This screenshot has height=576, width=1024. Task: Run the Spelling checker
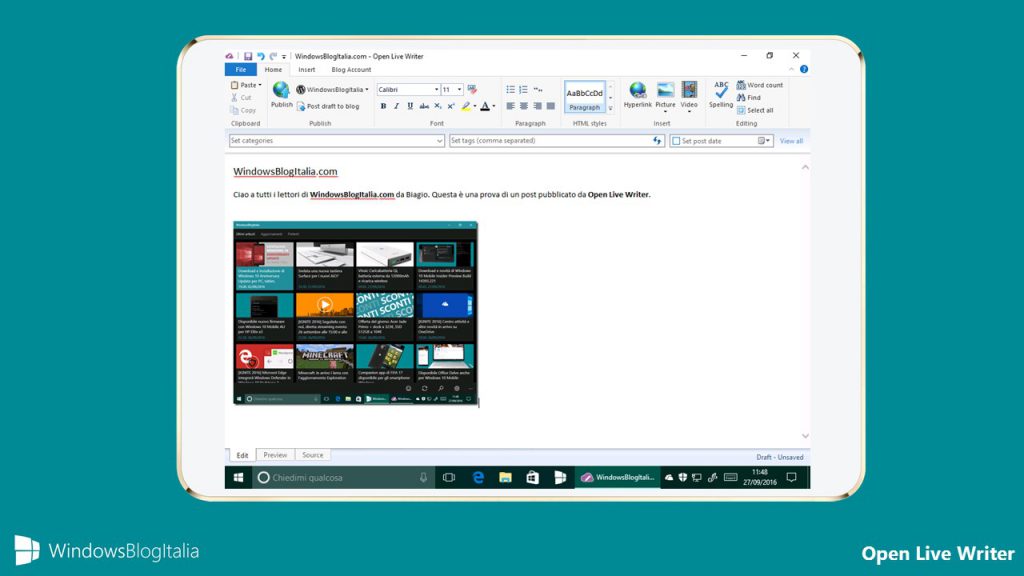pyautogui.click(x=720, y=92)
